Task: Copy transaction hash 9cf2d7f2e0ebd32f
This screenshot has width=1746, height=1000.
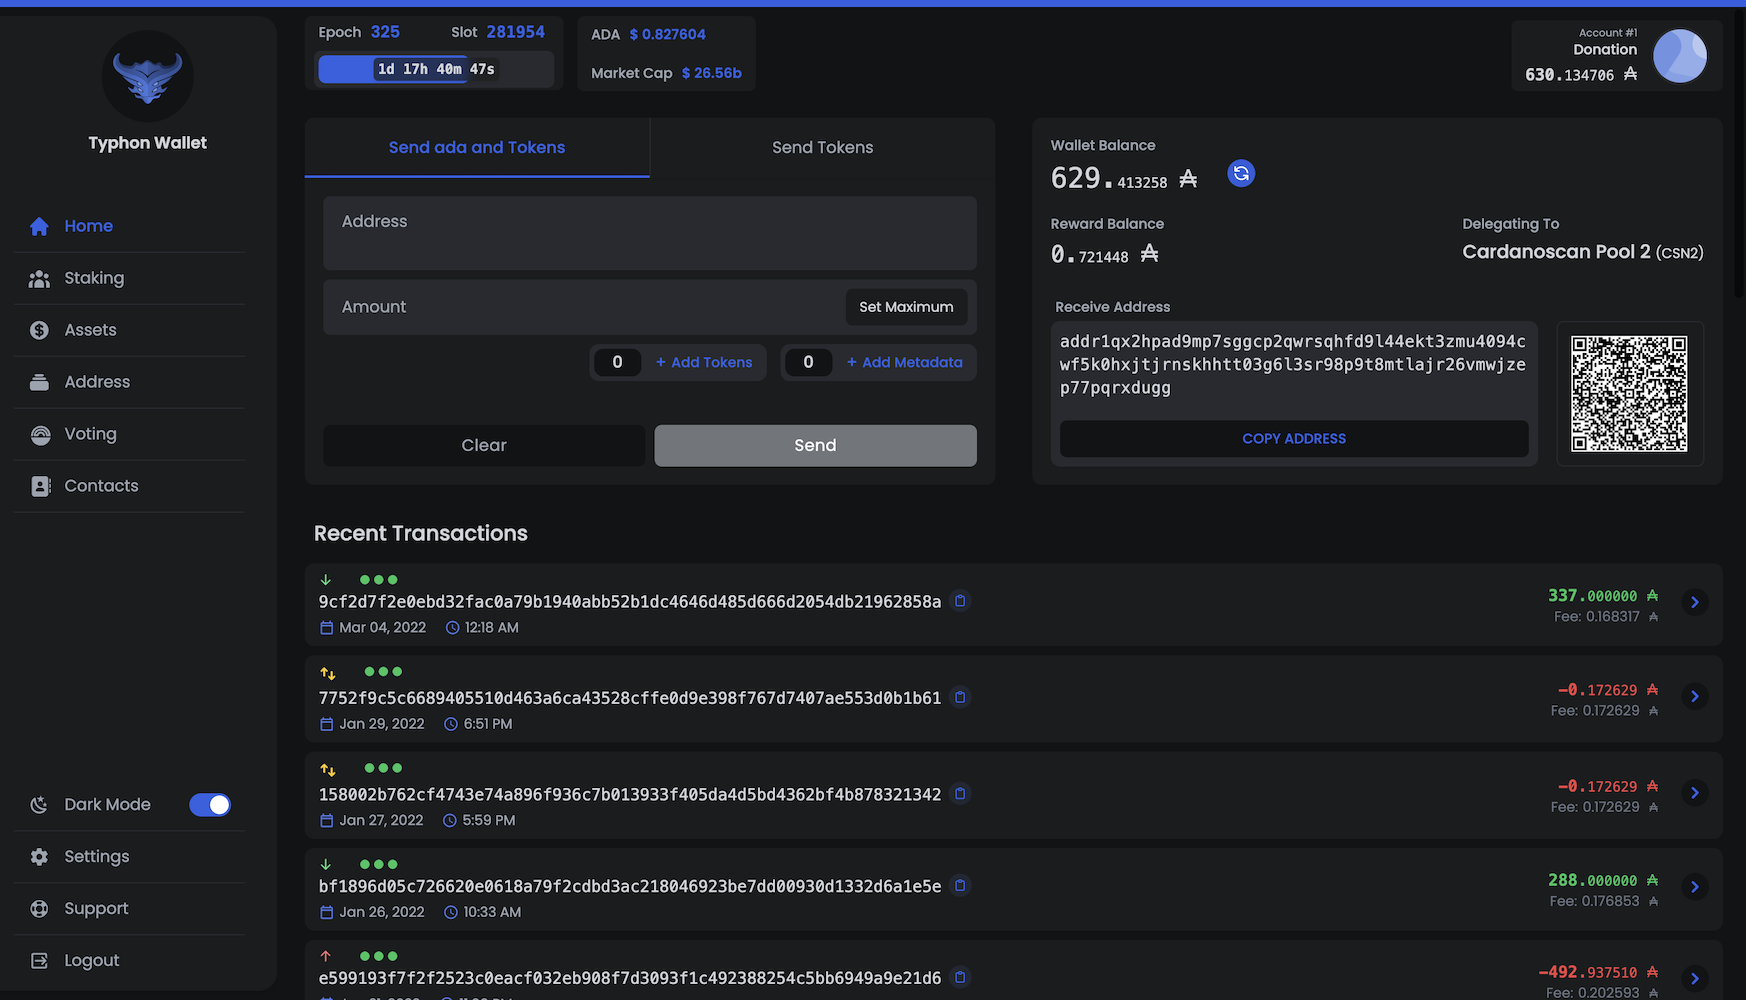Action: (960, 601)
